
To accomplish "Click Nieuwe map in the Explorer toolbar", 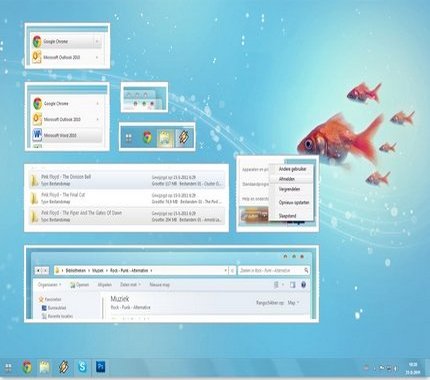I will point(159,285).
